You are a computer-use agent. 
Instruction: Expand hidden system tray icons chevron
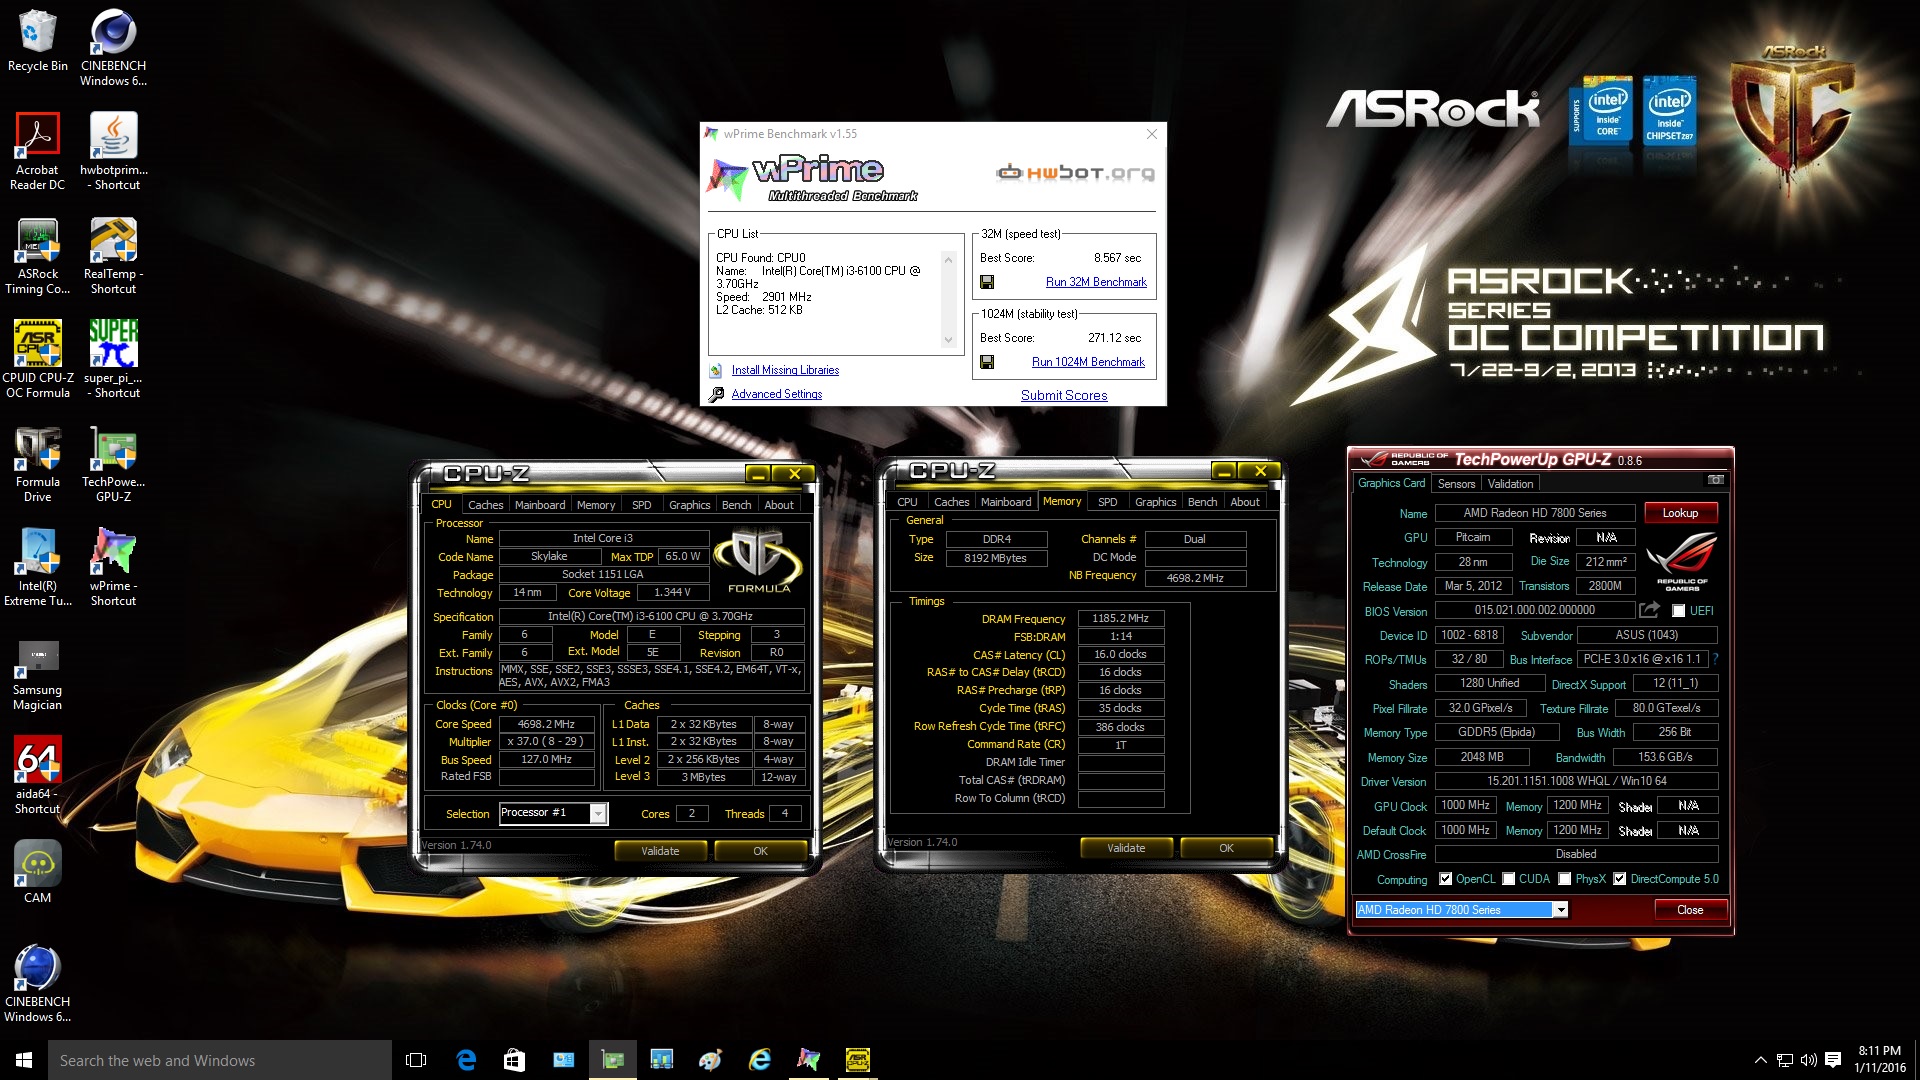click(x=1760, y=1060)
